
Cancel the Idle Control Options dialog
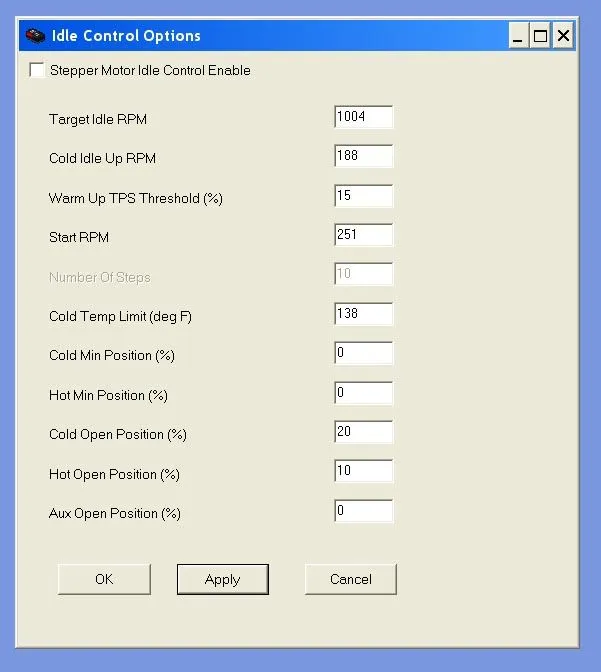coord(350,579)
